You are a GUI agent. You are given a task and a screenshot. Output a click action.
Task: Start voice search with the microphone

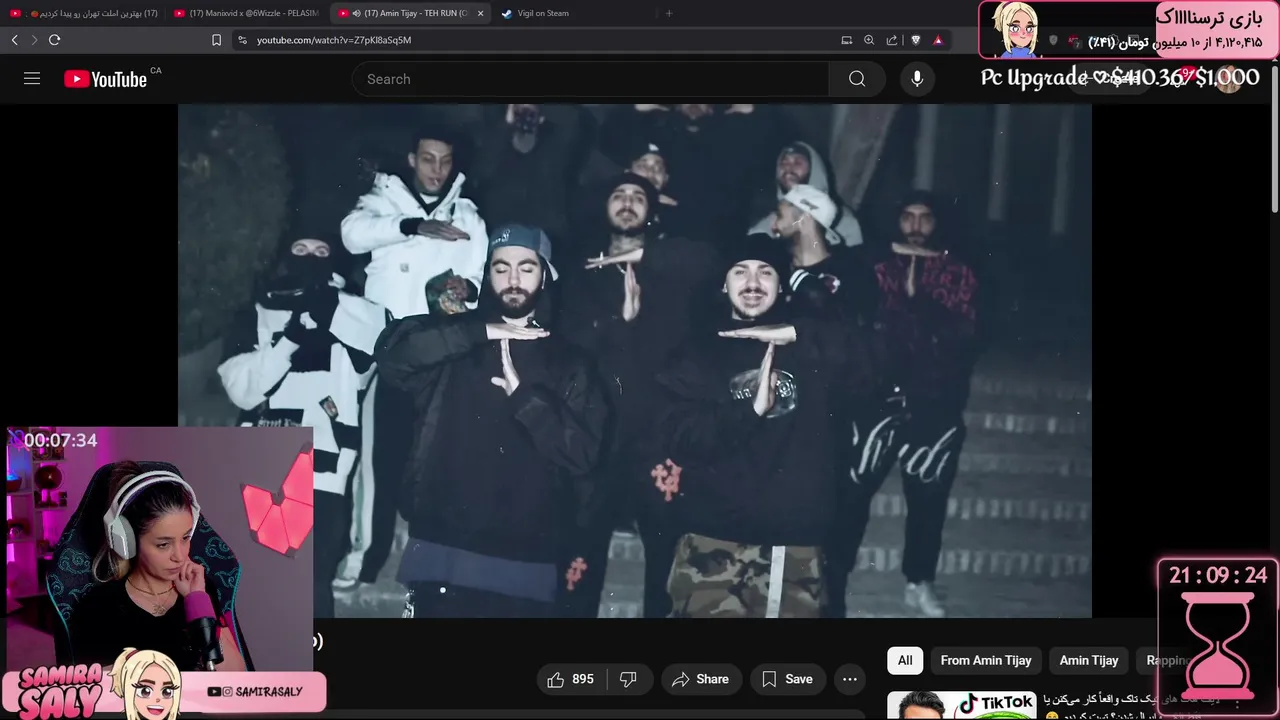(917, 79)
